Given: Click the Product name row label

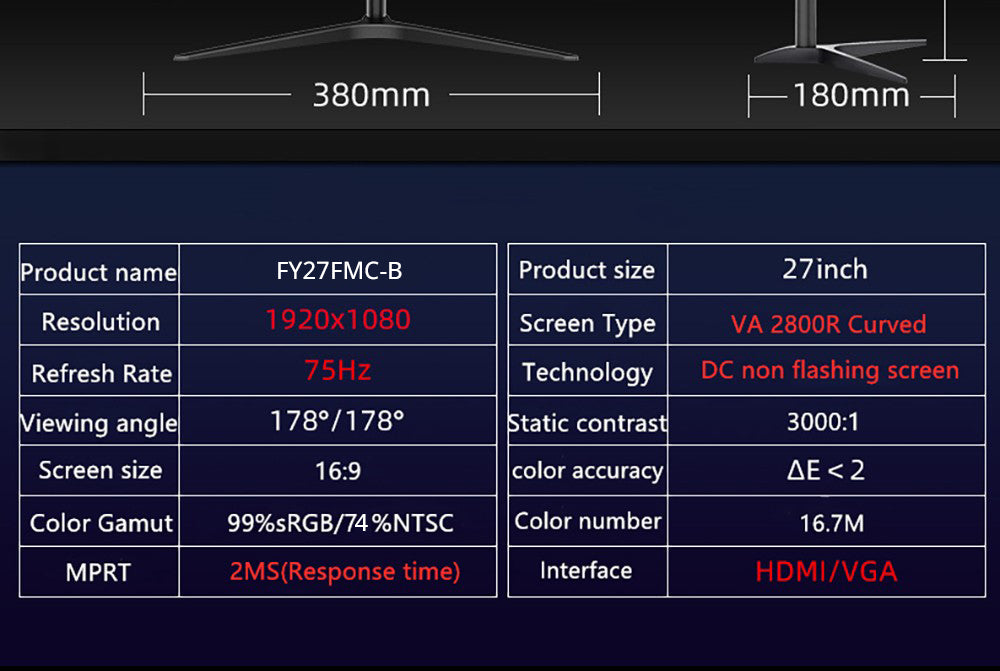Looking at the screenshot, I should click(99, 271).
